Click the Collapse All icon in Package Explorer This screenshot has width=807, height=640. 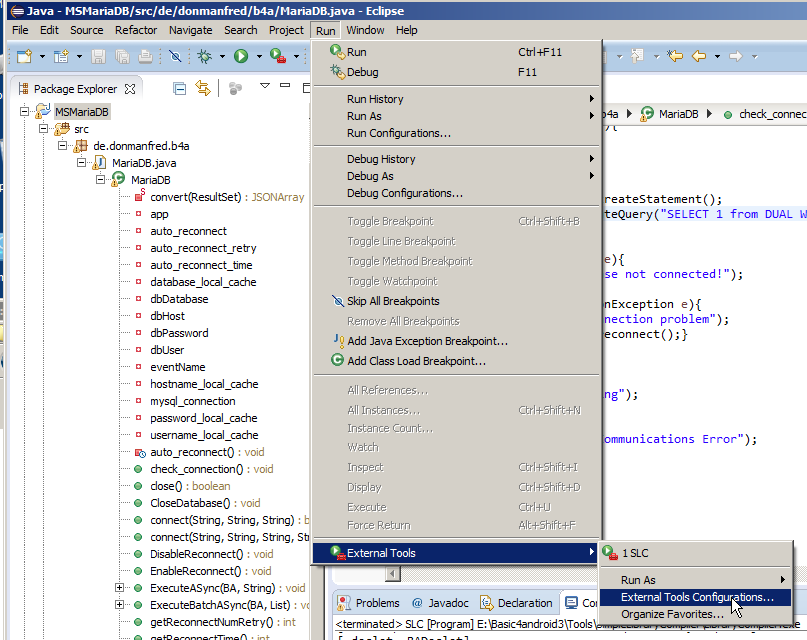click(x=180, y=89)
